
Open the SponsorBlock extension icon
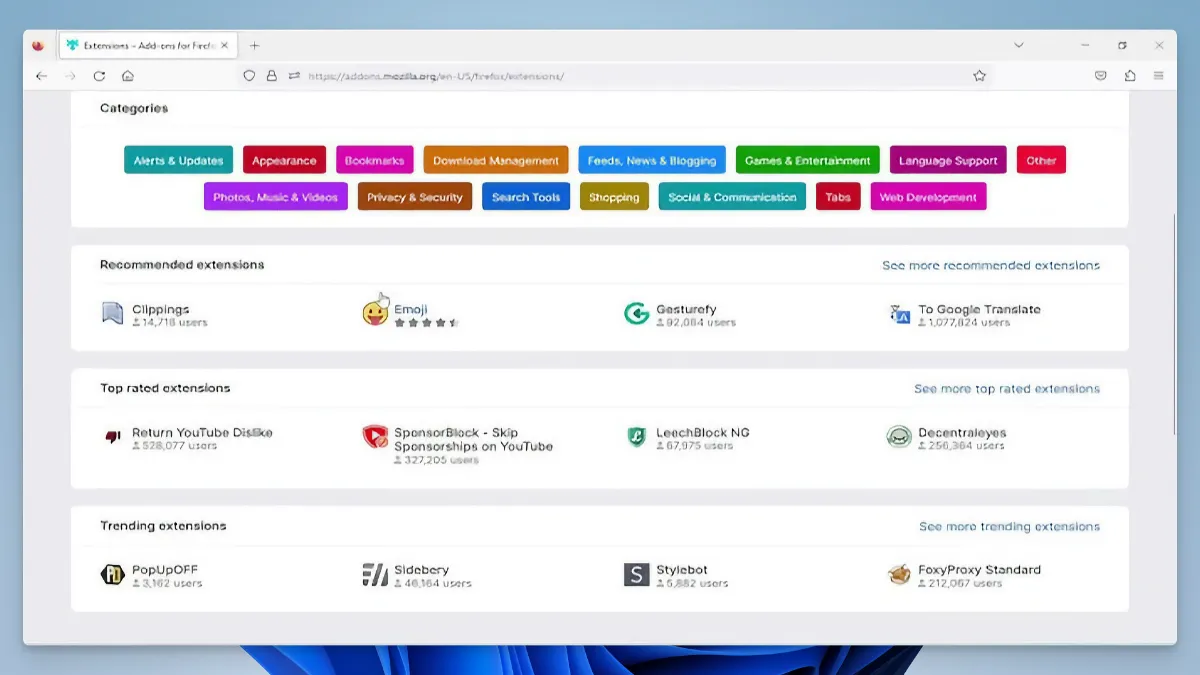[375, 437]
